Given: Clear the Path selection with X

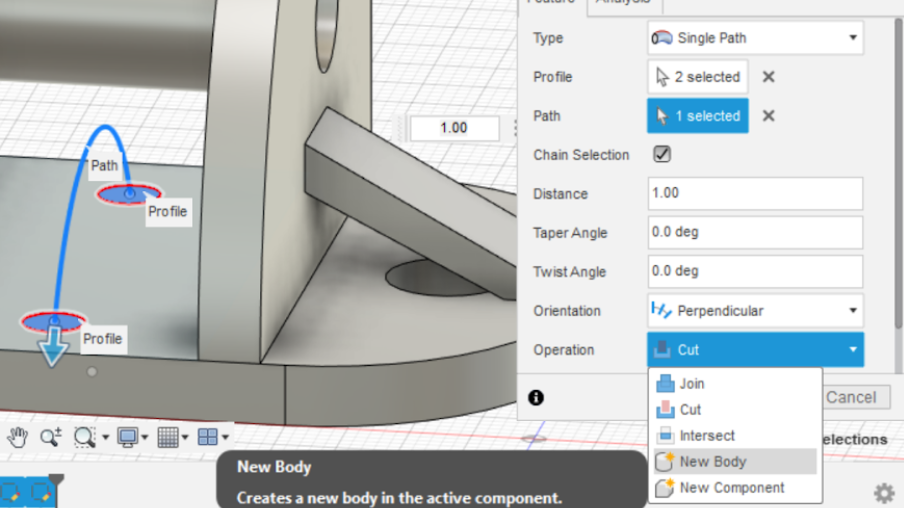Looking at the screenshot, I should pos(768,116).
